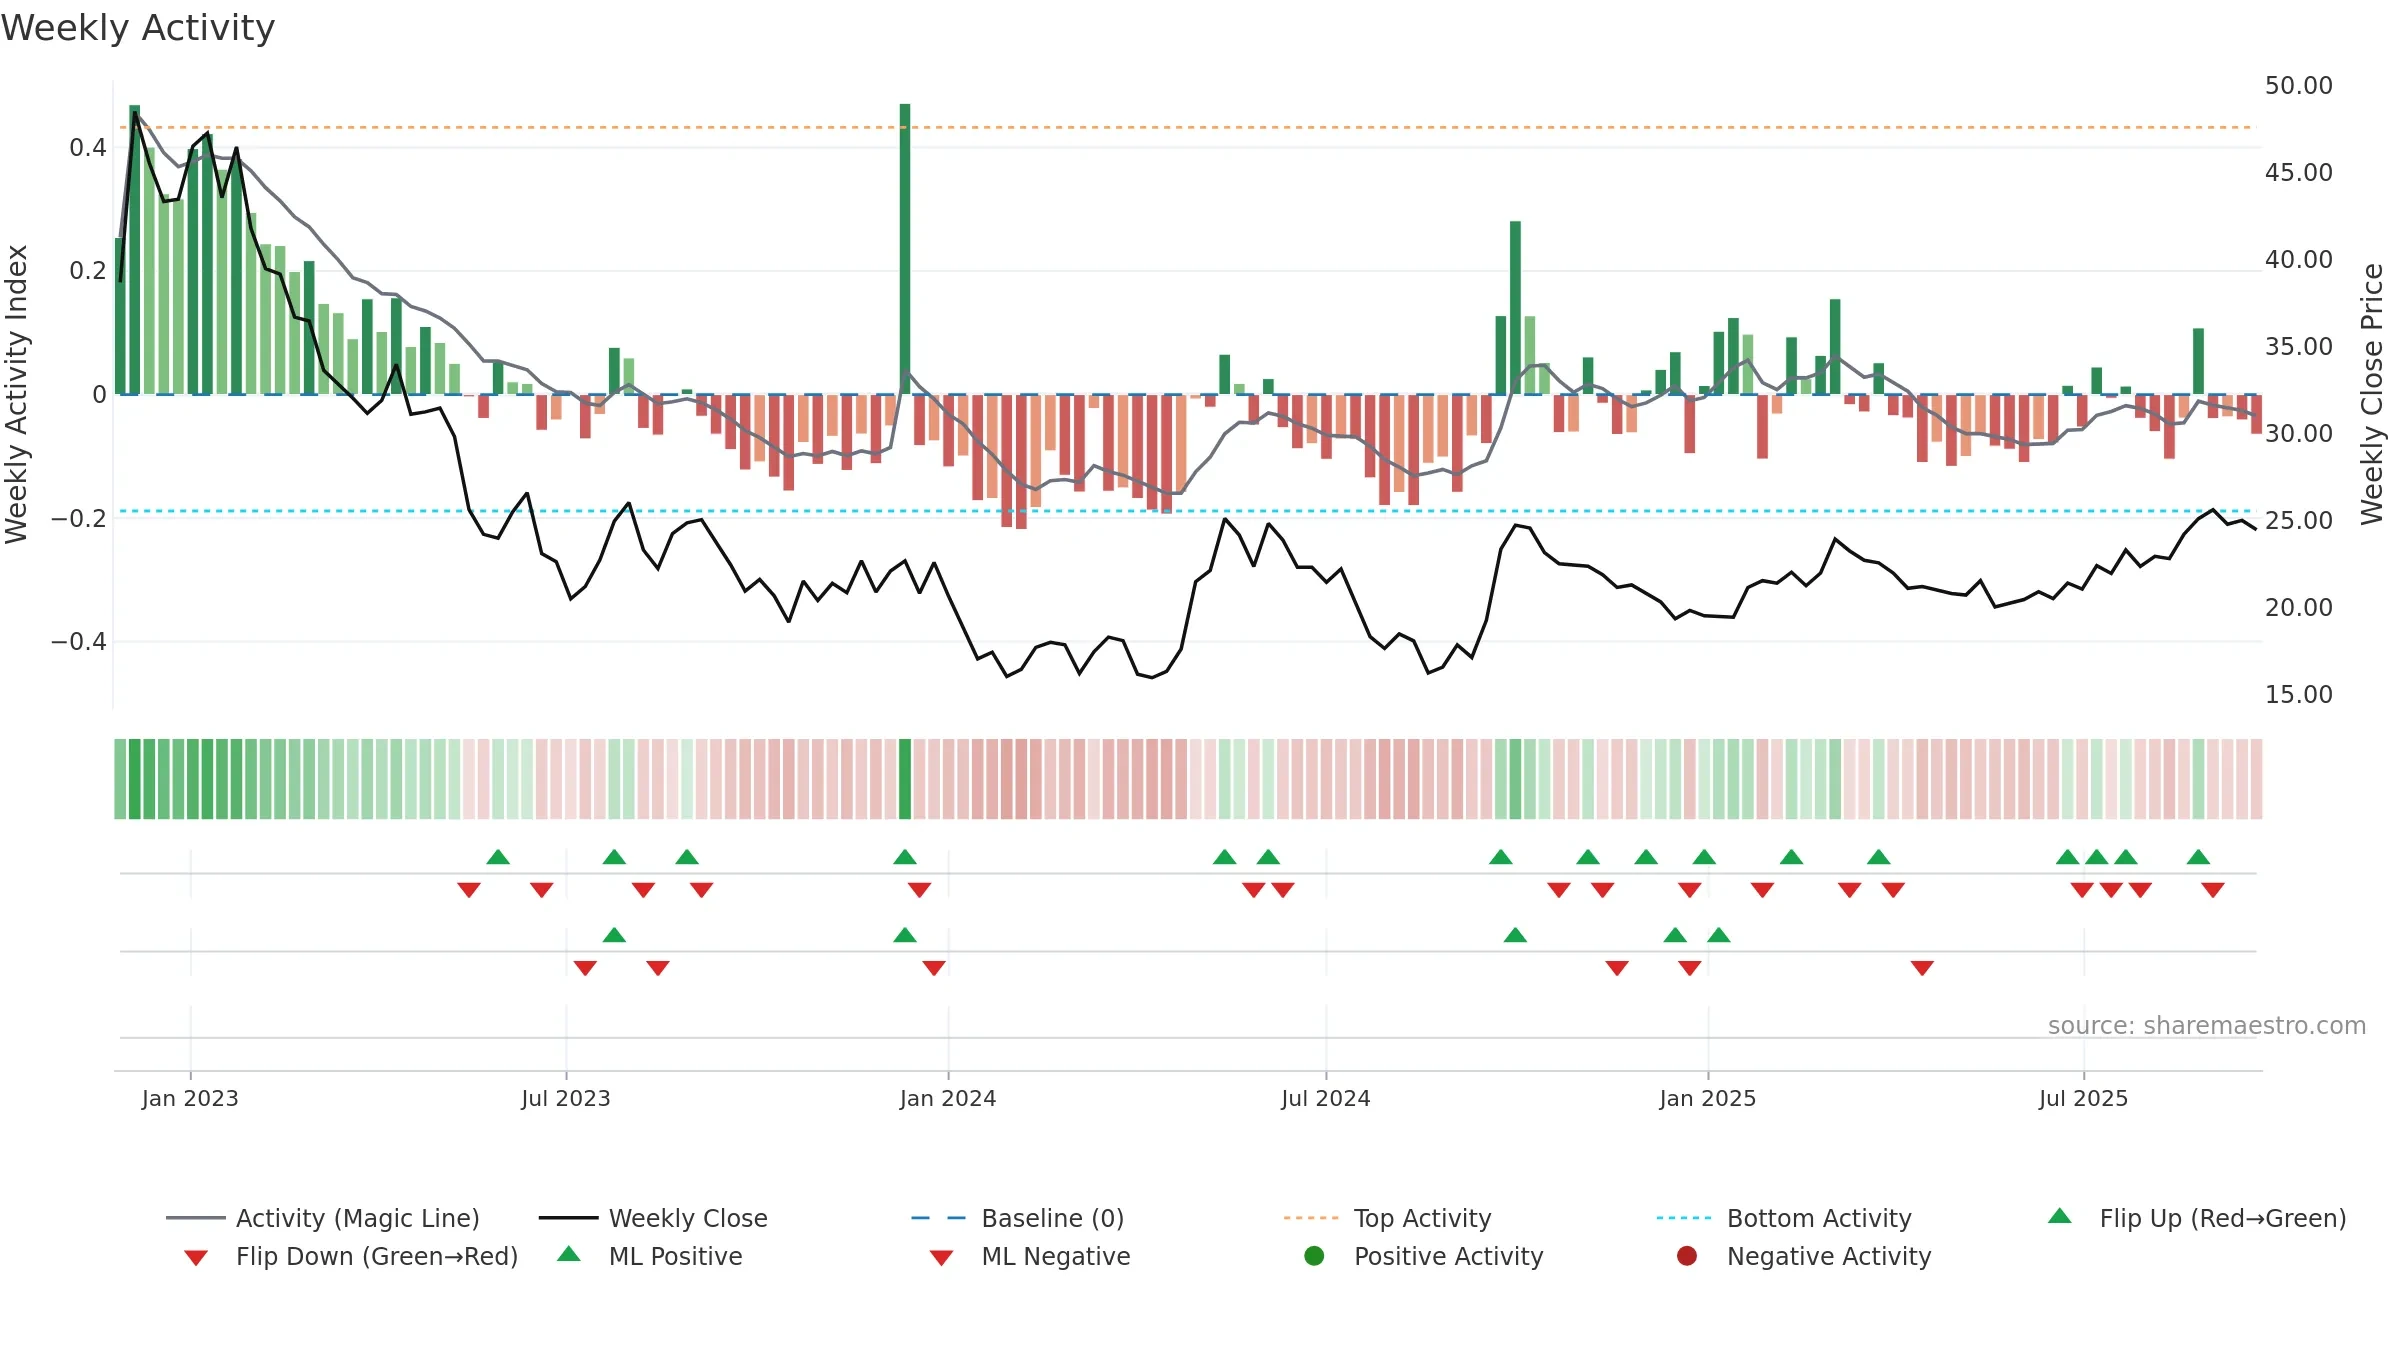Screen dimensions: 2400x1350
Task: Click the 0.2 activity axis label
Action: 88,271
